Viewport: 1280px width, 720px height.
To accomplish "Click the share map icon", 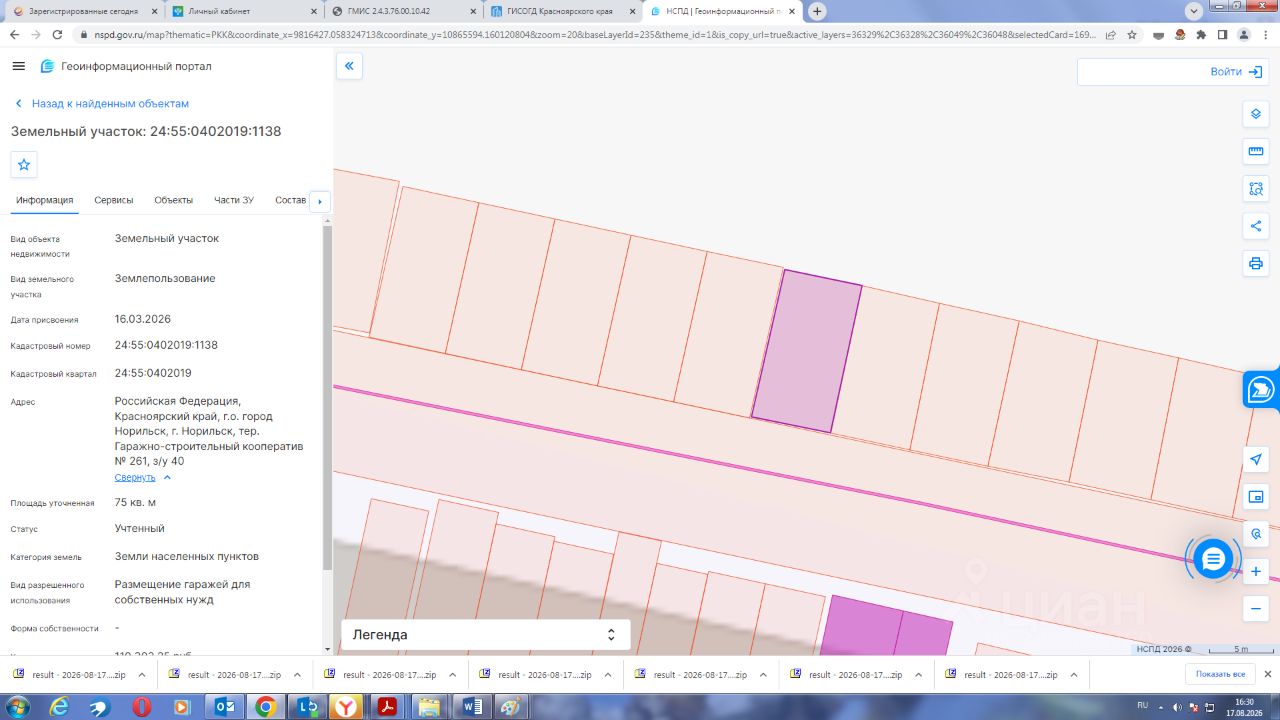I will (1256, 226).
